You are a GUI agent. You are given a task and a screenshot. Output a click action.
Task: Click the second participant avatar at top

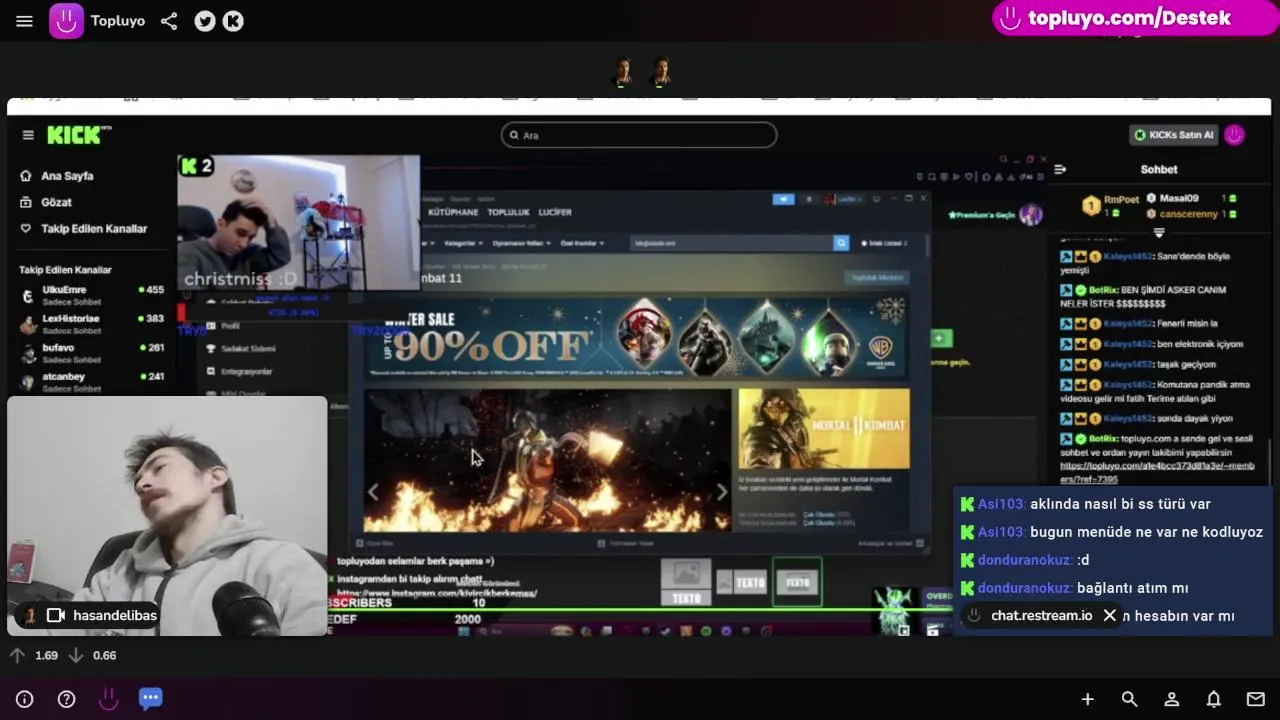(661, 71)
